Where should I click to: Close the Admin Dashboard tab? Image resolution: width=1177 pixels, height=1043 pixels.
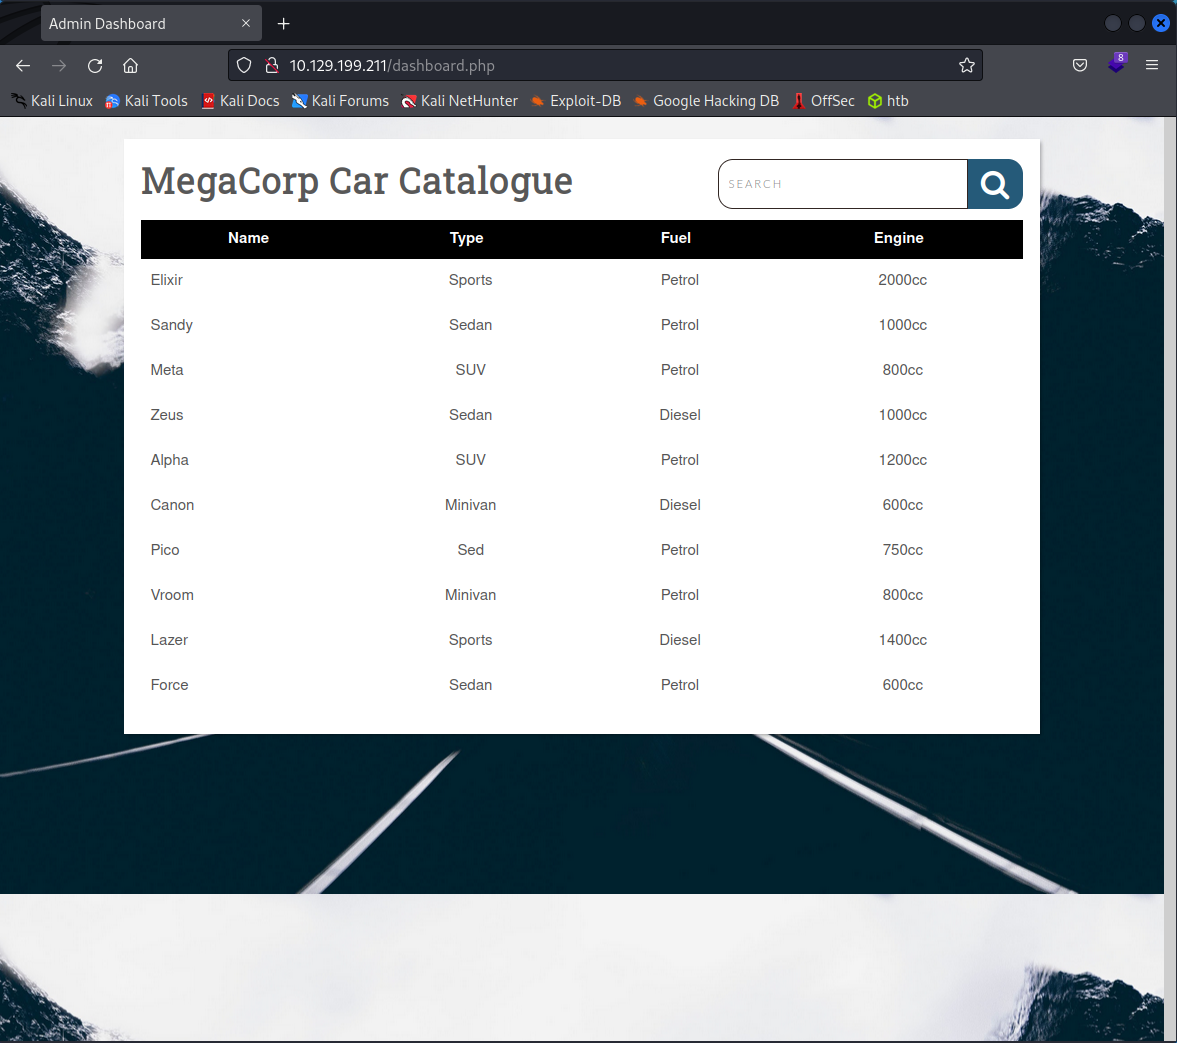coord(246,24)
